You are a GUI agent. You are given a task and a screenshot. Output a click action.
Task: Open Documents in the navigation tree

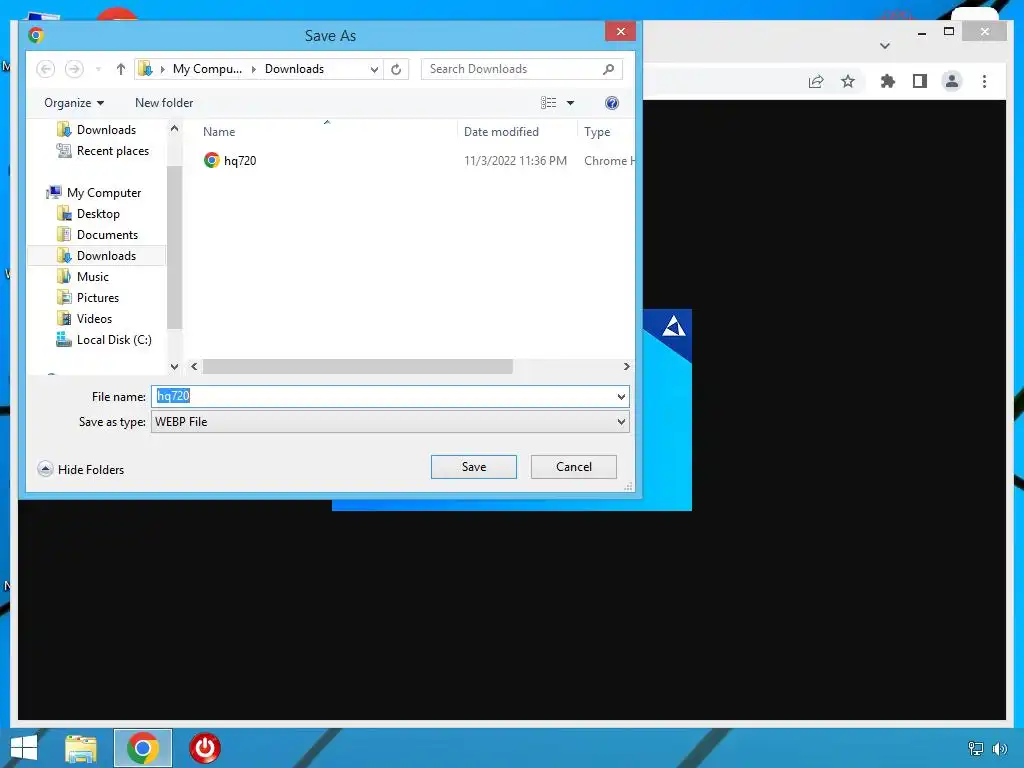pos(97,234)
